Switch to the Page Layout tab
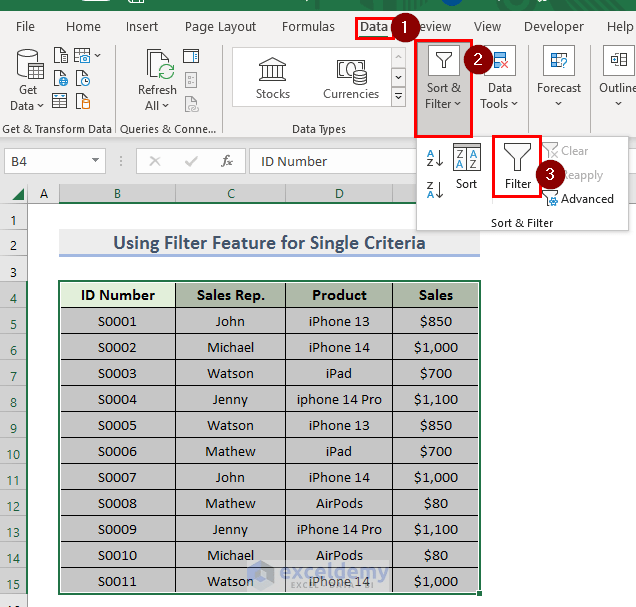Viewport: 636px width, 607px height. (220, 27)
